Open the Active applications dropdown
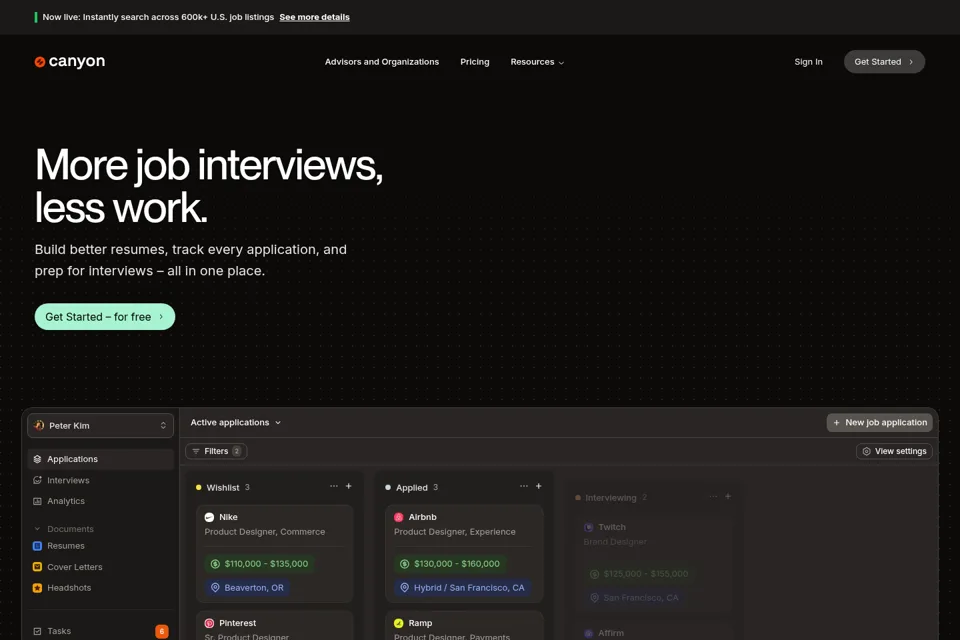The width and height of the screenshot is (960, 640). point(236,423)
